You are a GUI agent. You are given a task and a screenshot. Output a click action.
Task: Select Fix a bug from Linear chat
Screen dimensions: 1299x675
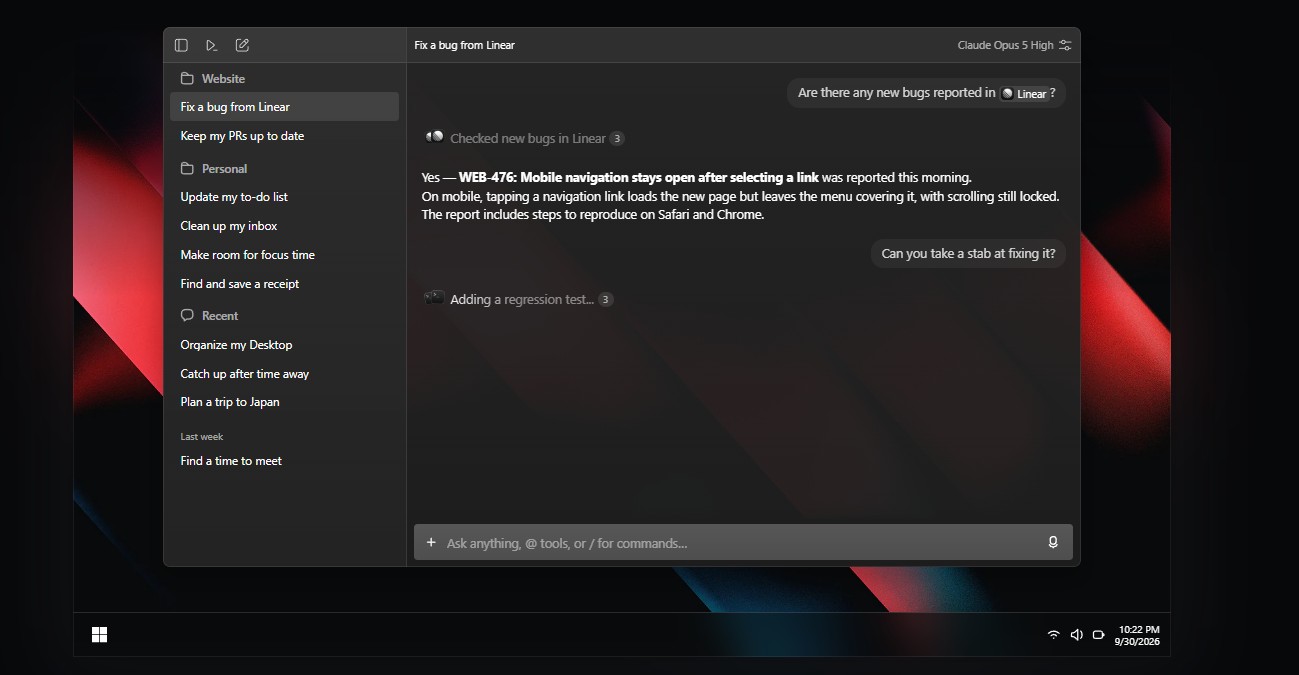tap(284, 107)
